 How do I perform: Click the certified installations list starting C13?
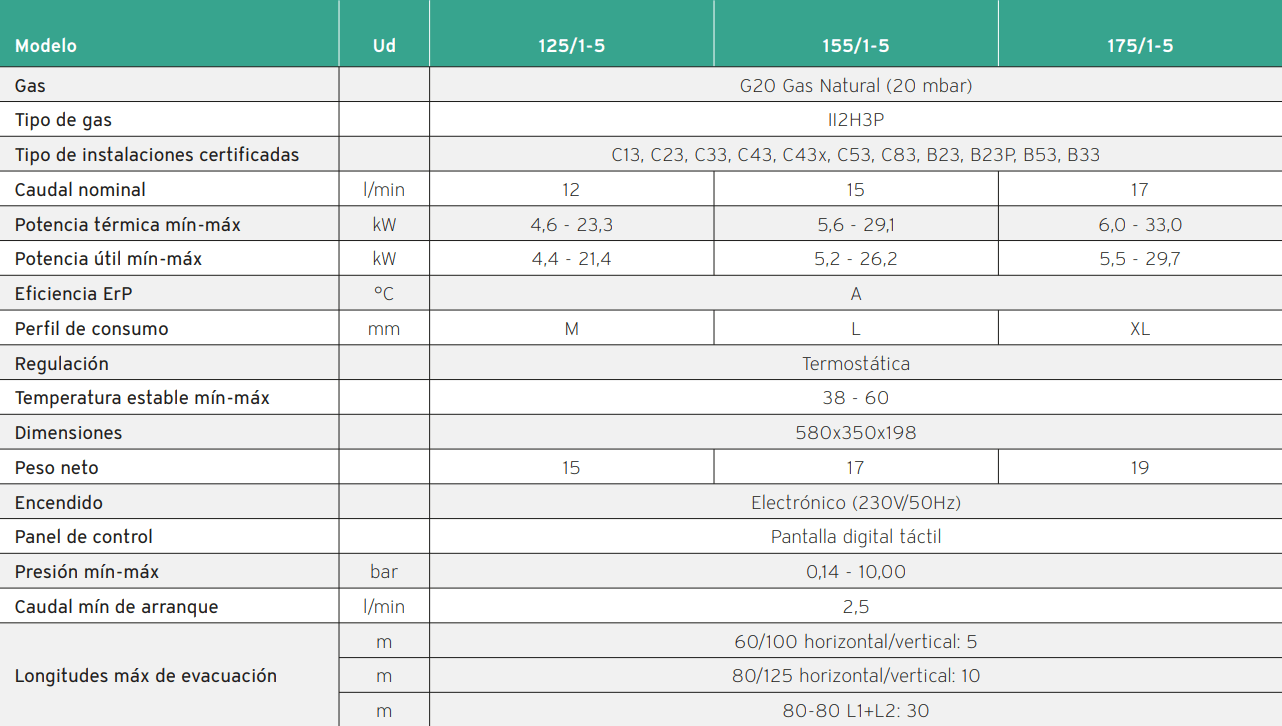pyautogui.click(x=856, y=155)
